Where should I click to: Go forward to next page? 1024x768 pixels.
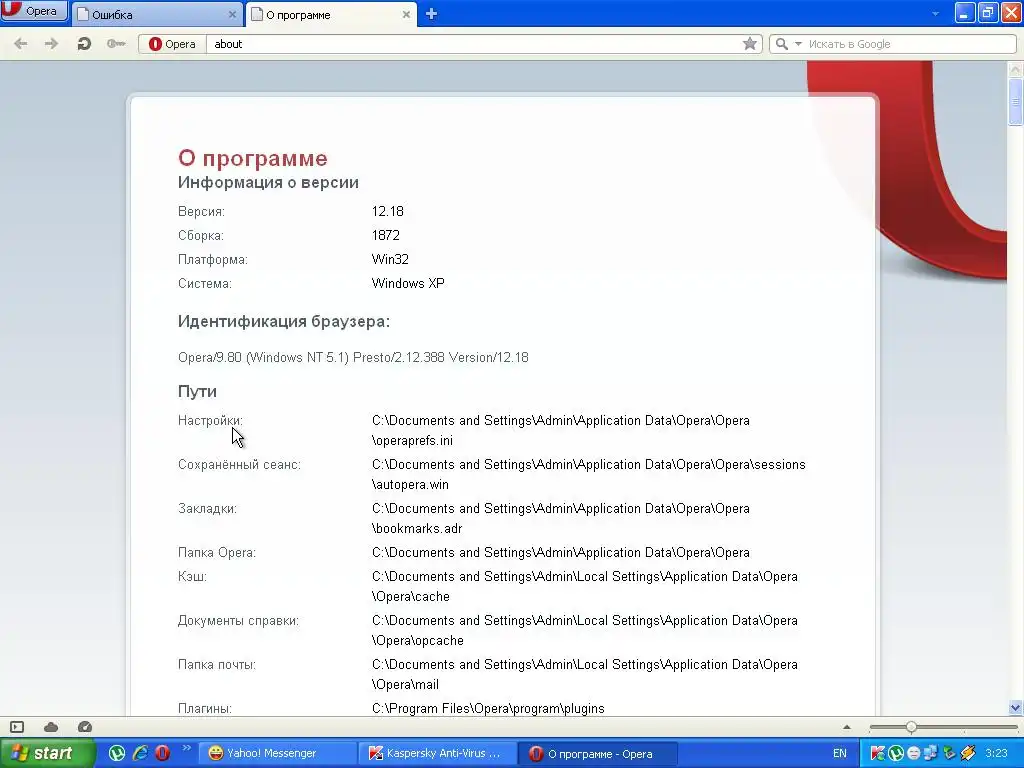[52, 44]
